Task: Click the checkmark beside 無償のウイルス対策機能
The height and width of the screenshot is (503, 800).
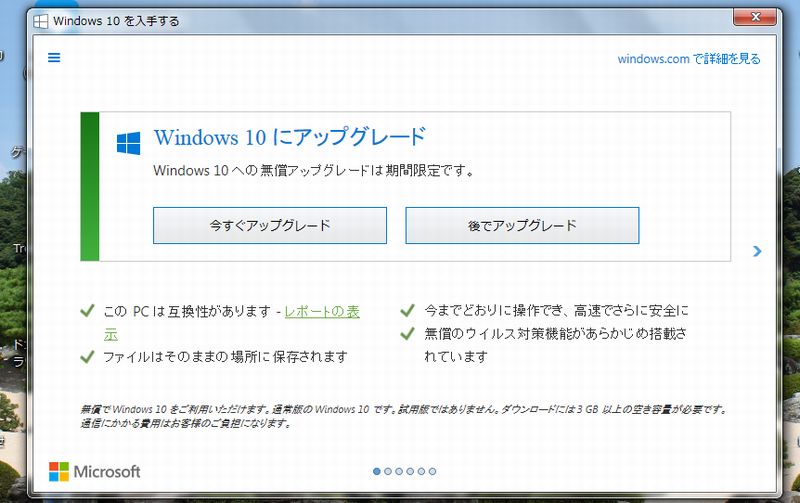Action: (x=407, y=333)
